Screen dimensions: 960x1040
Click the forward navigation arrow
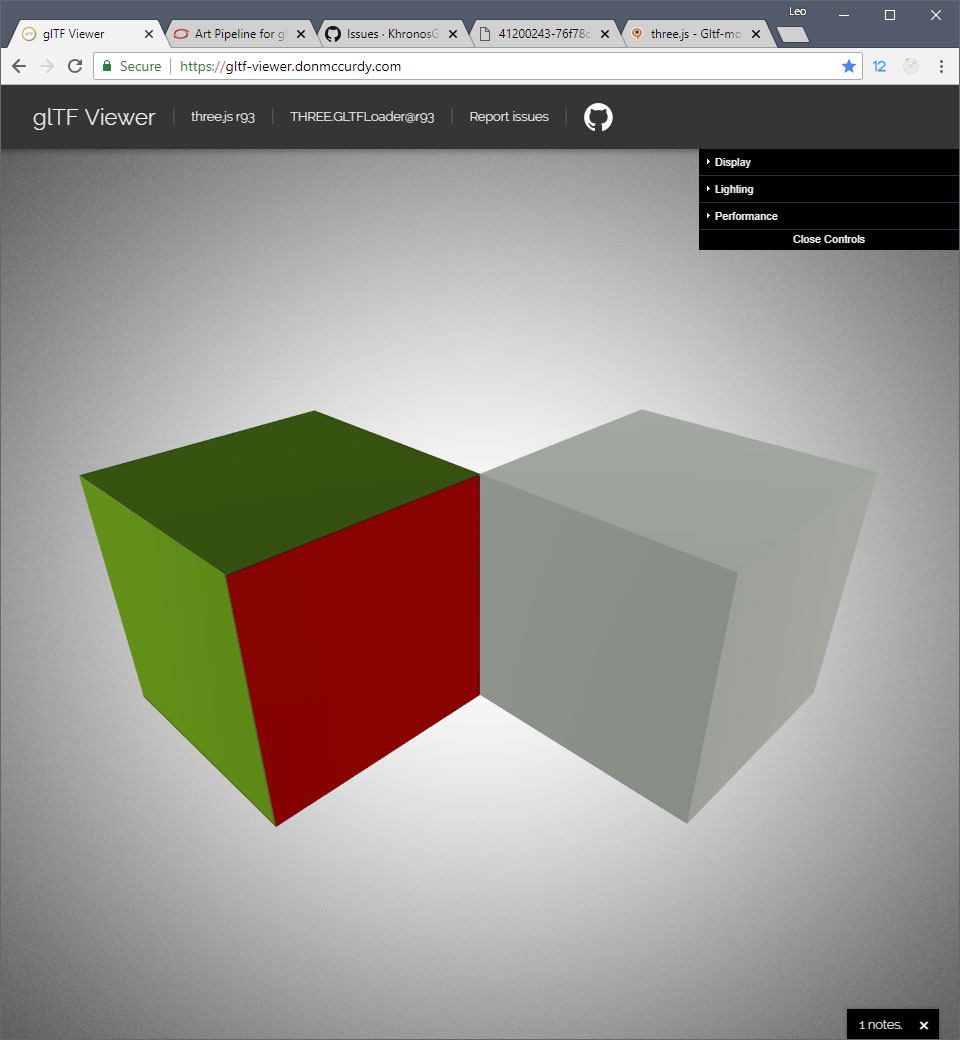point(46,65)
